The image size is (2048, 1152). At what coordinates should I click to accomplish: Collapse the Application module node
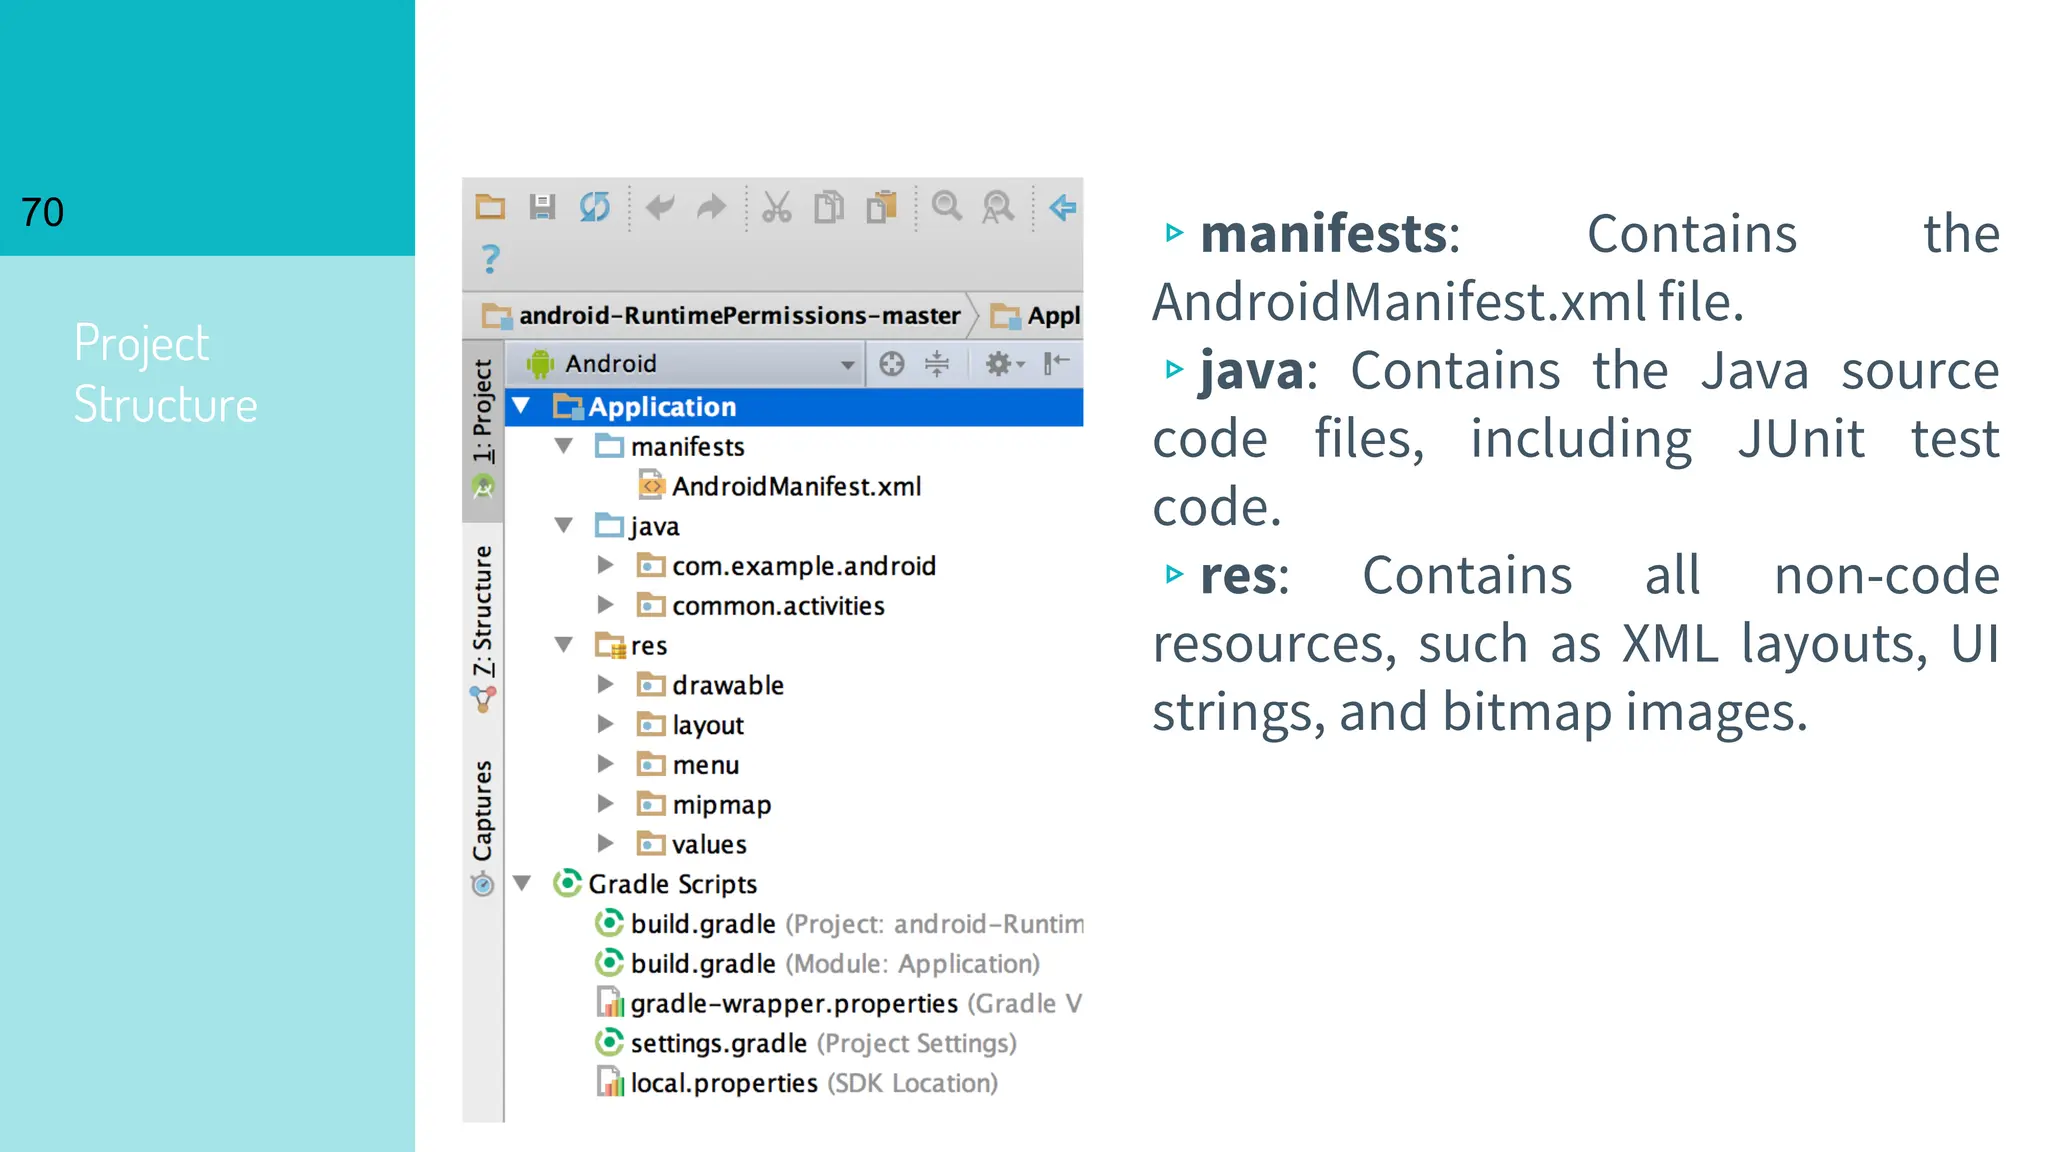(521, 406)
